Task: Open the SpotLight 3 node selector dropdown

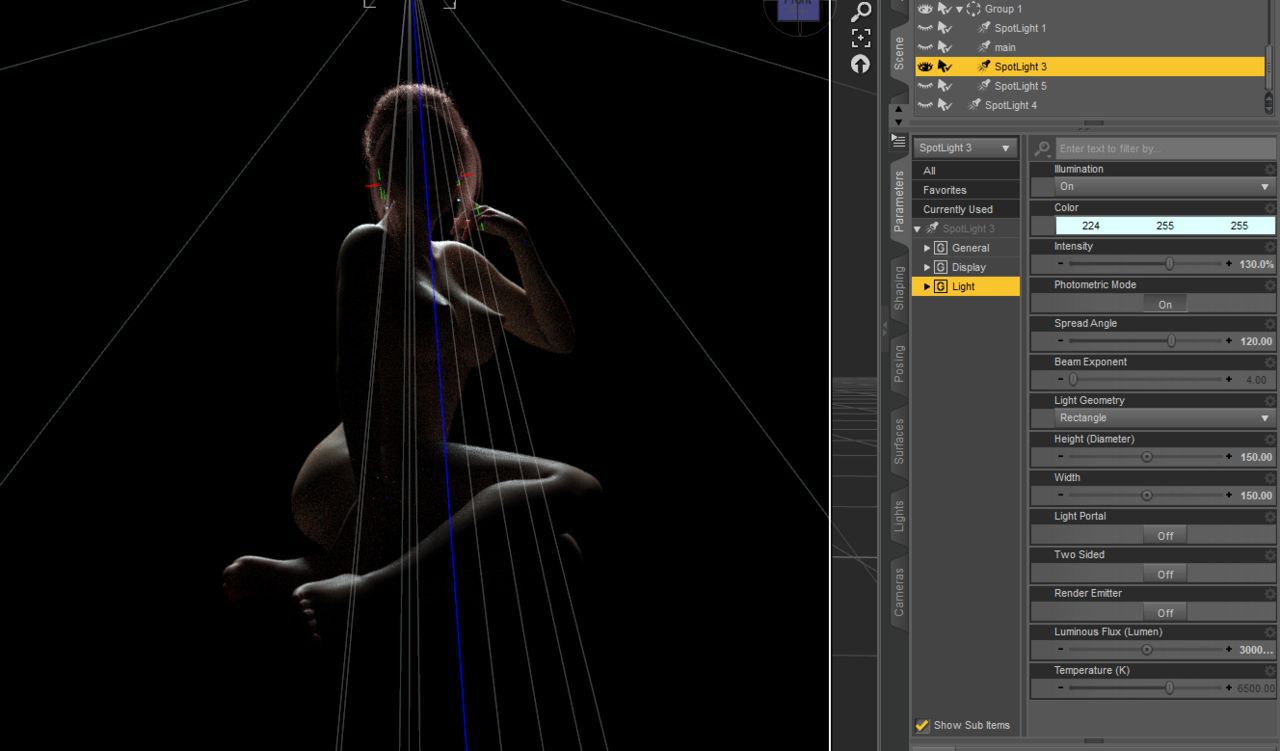Action: (x=965, y=148)
